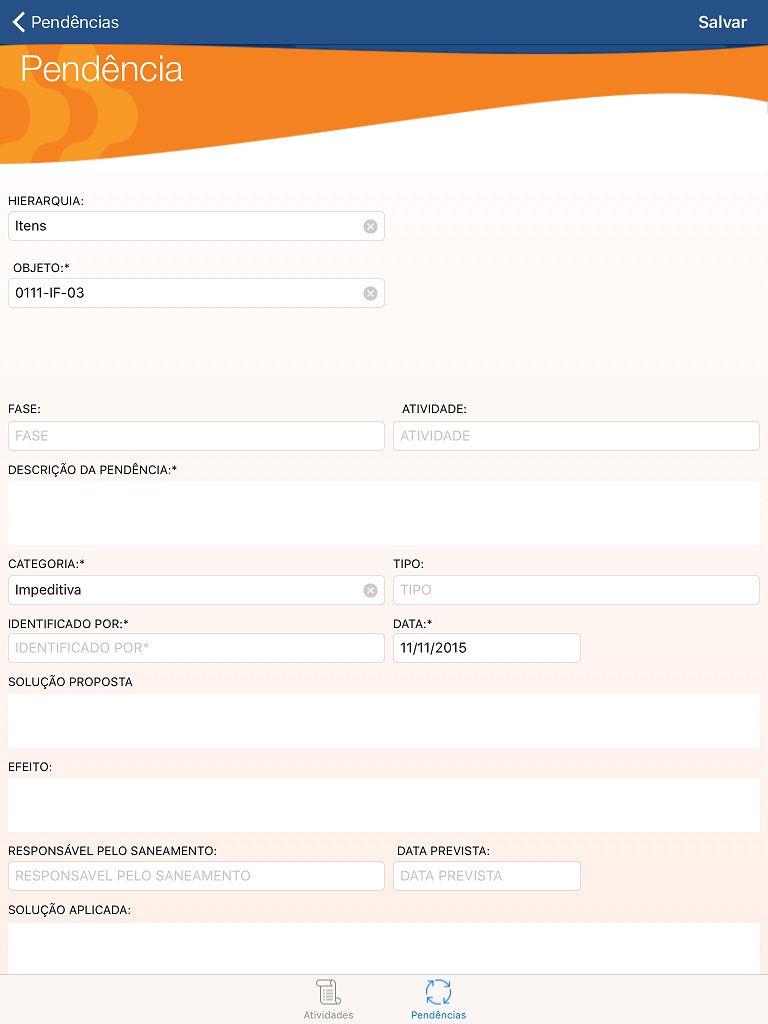
Task: Clear the Objeto field value
Action: (x=370, y=294)
